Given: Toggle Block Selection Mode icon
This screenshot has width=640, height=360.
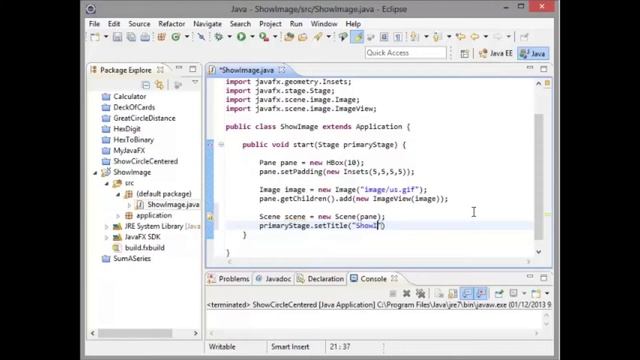Looking at the screenshot, I should tap(384, 37).
